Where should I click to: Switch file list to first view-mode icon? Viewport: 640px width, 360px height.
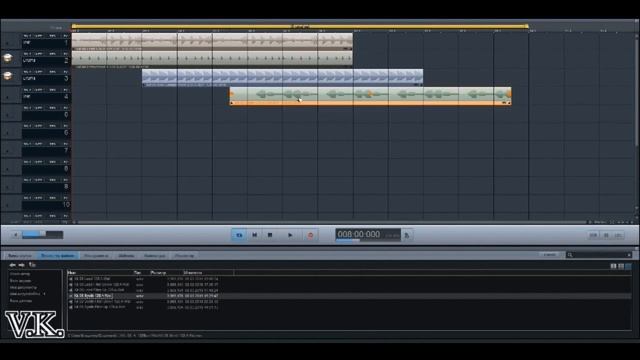coord(613,266)
